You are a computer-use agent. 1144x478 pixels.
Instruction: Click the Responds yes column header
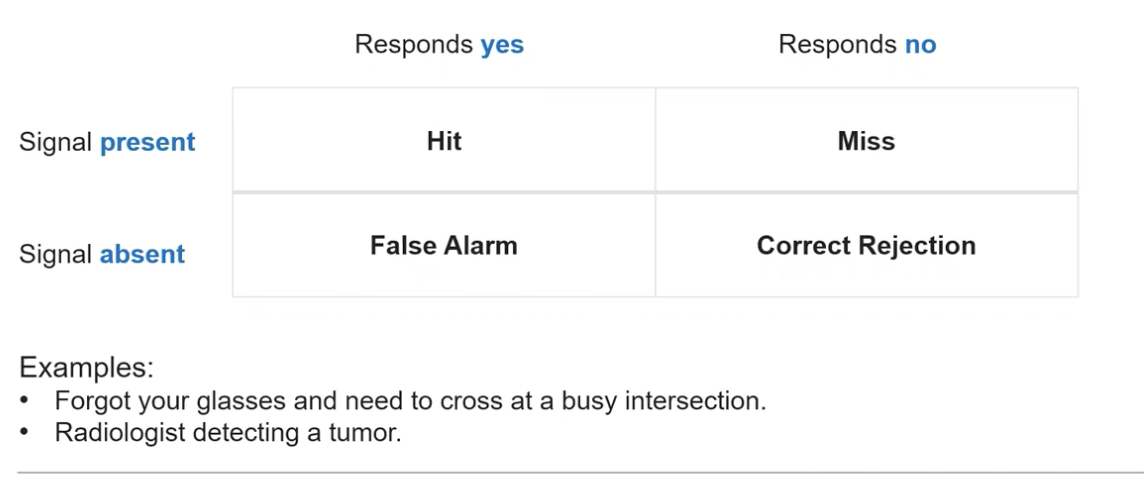click(439, 45)
